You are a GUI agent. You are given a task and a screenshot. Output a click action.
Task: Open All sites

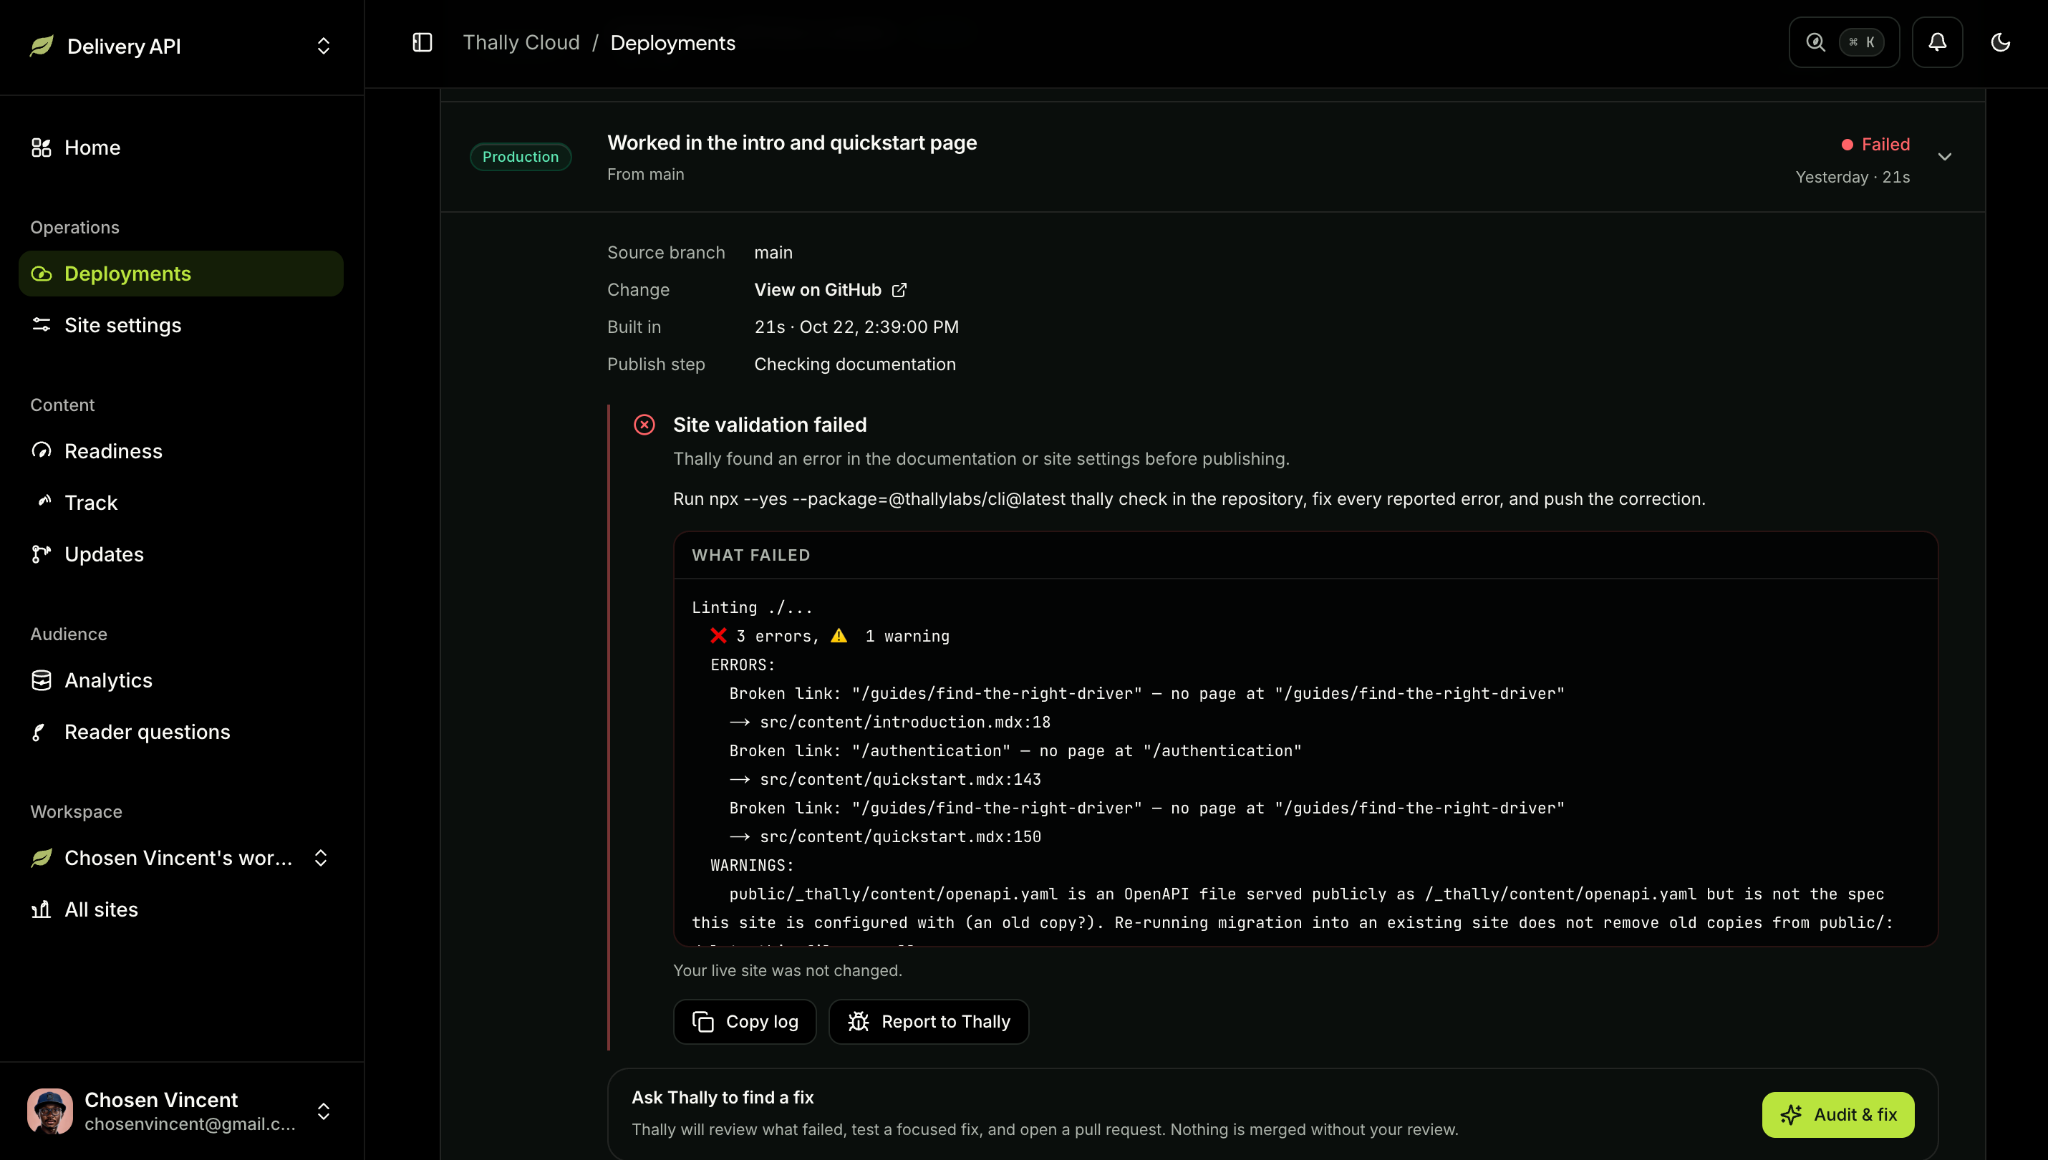[x=181, y=910]
